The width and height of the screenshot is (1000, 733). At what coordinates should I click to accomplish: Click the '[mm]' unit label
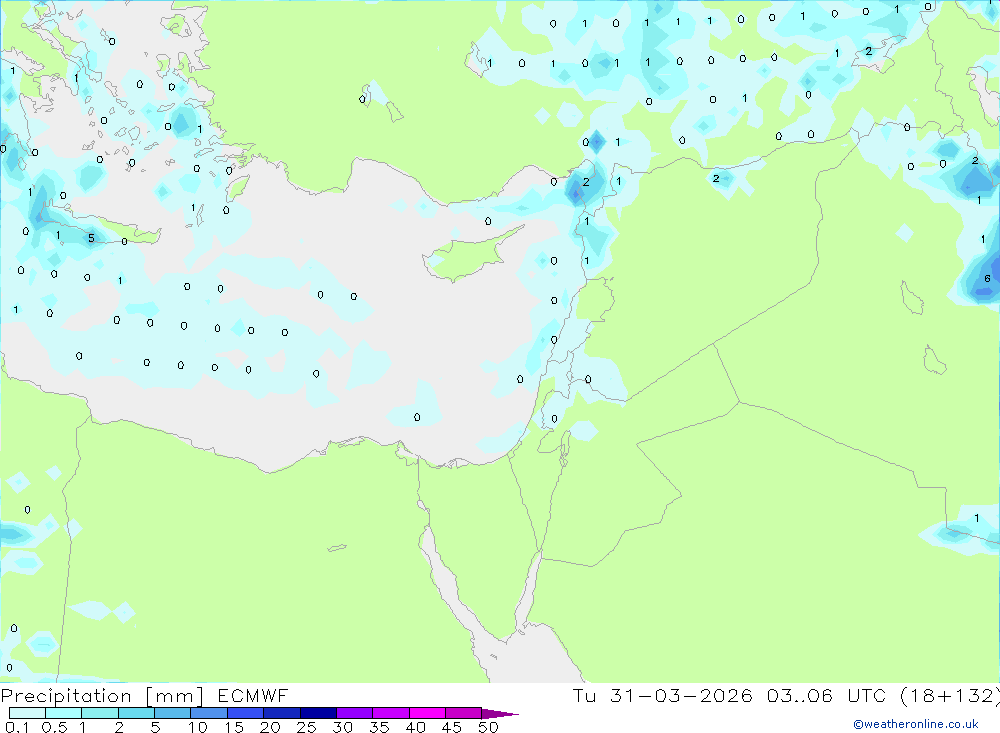click(174, 696)
